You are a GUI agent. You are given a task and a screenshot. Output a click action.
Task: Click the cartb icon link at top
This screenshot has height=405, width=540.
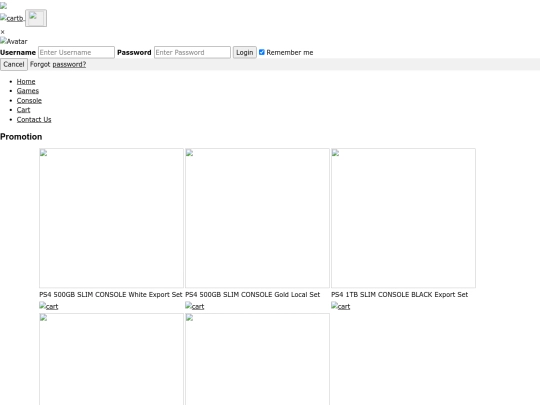click(12, 18)
